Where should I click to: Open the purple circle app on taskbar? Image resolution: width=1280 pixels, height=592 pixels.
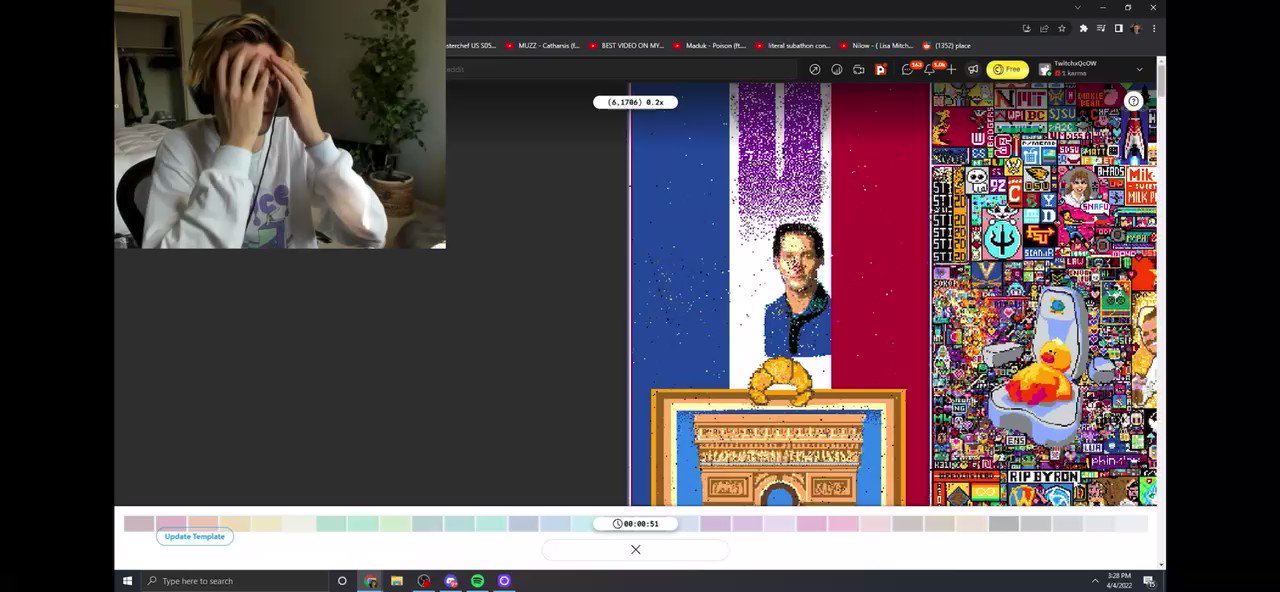pos(504,580)
